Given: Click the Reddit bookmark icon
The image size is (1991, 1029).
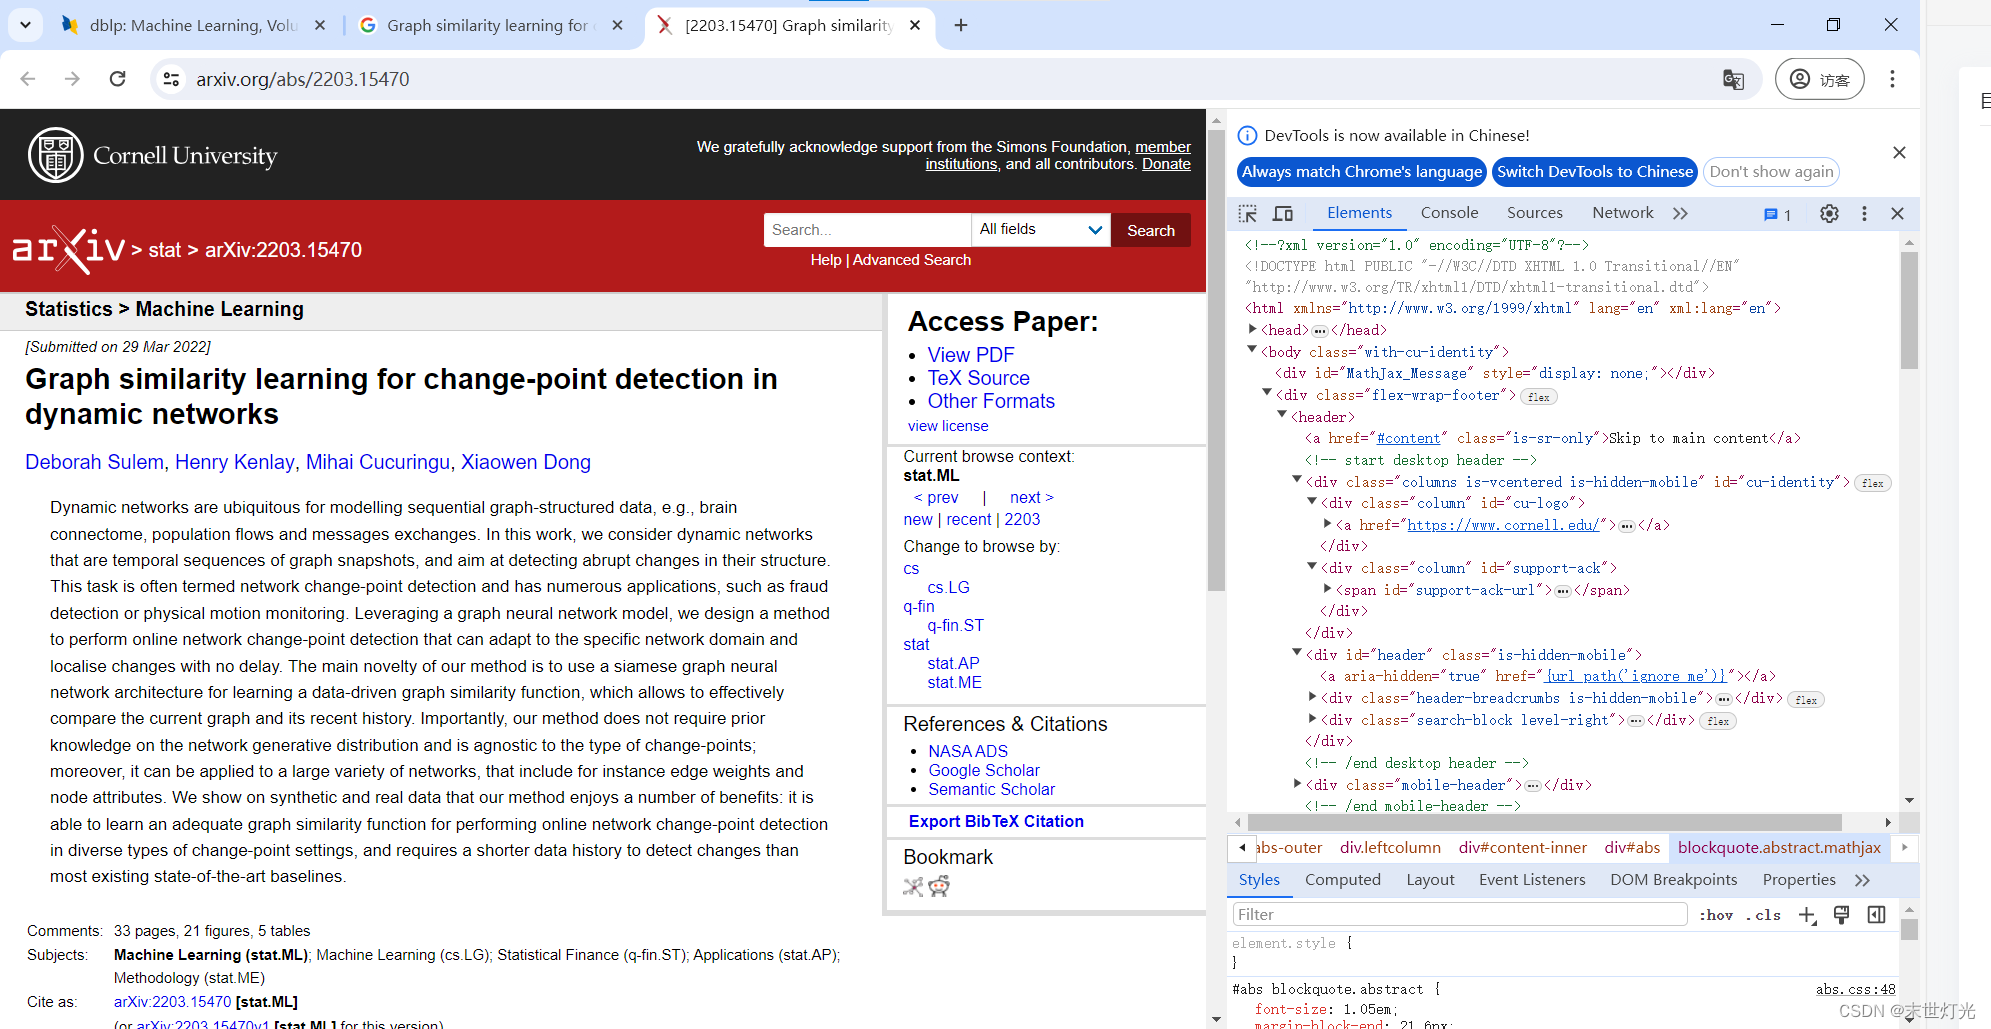Looking at the screenshot, I should (939, 886).
